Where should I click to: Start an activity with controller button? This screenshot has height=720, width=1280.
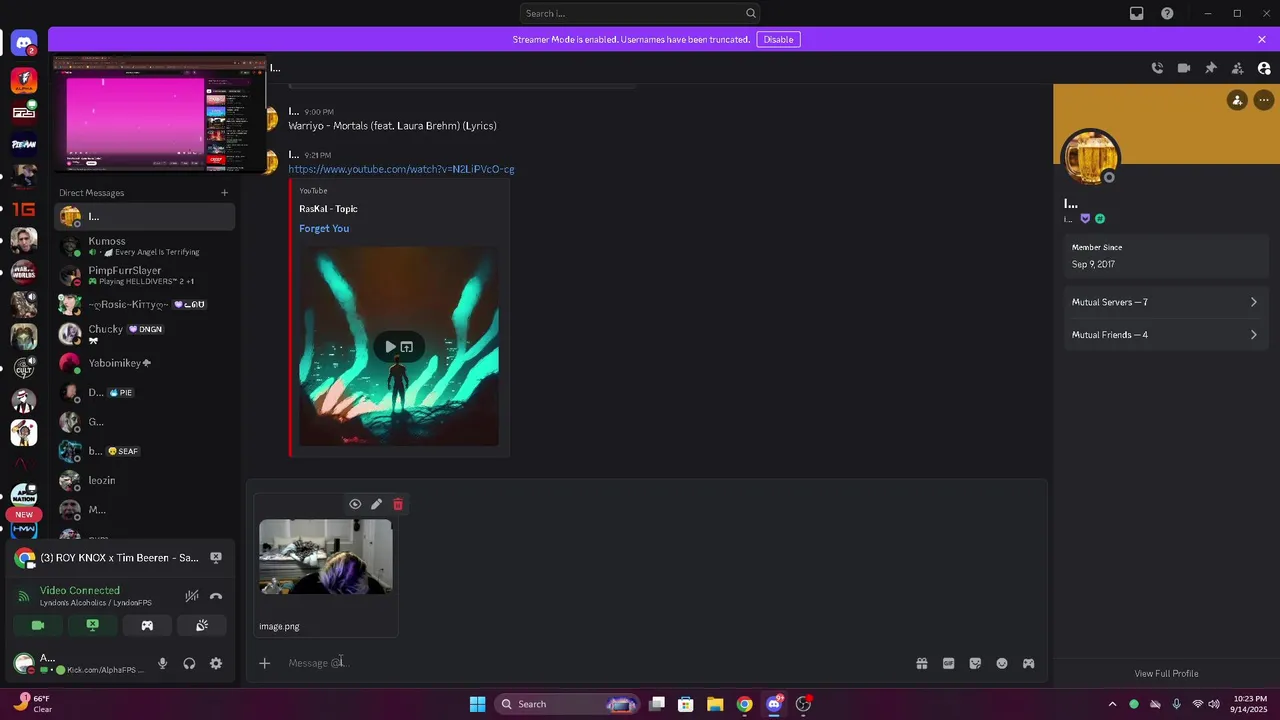147,625
